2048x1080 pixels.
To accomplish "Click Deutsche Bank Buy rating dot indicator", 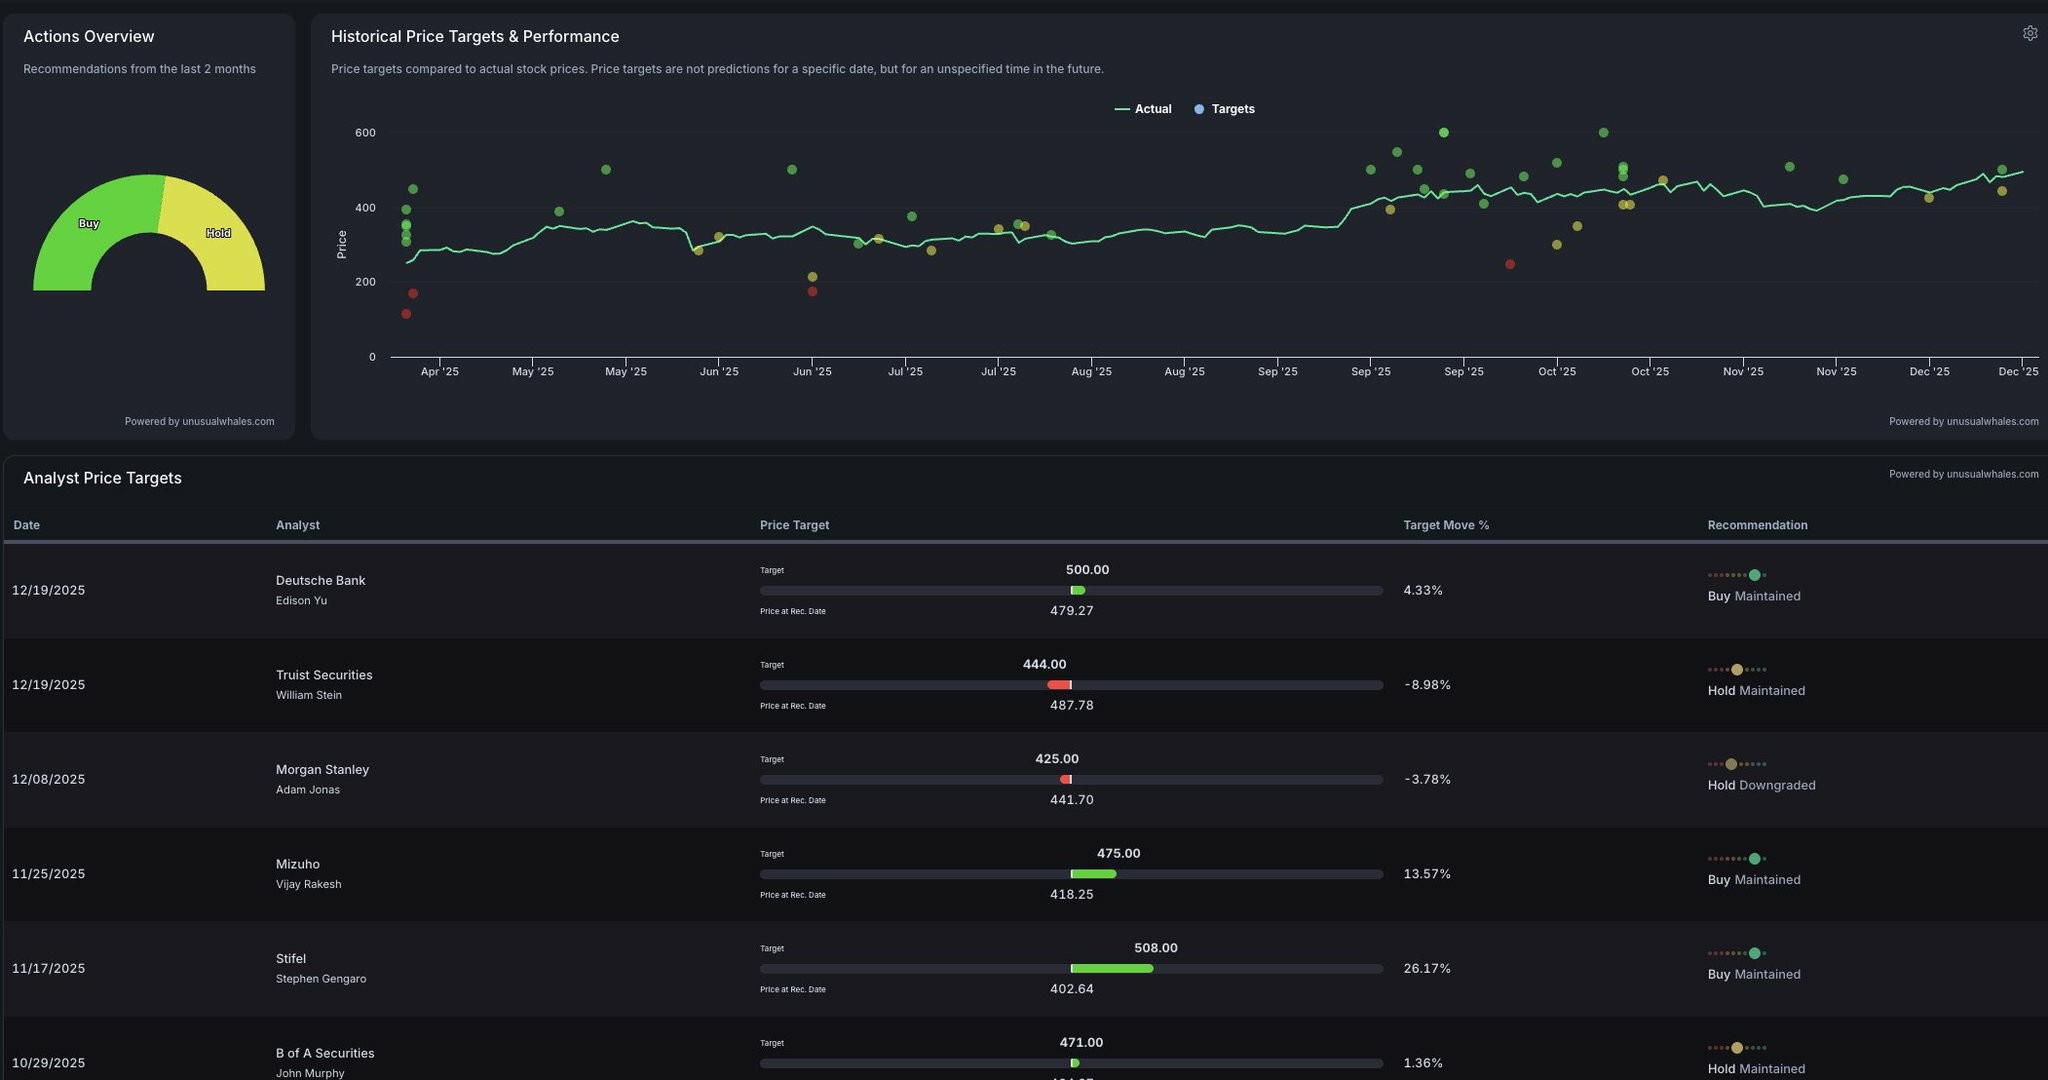I will coord(1754,575).
